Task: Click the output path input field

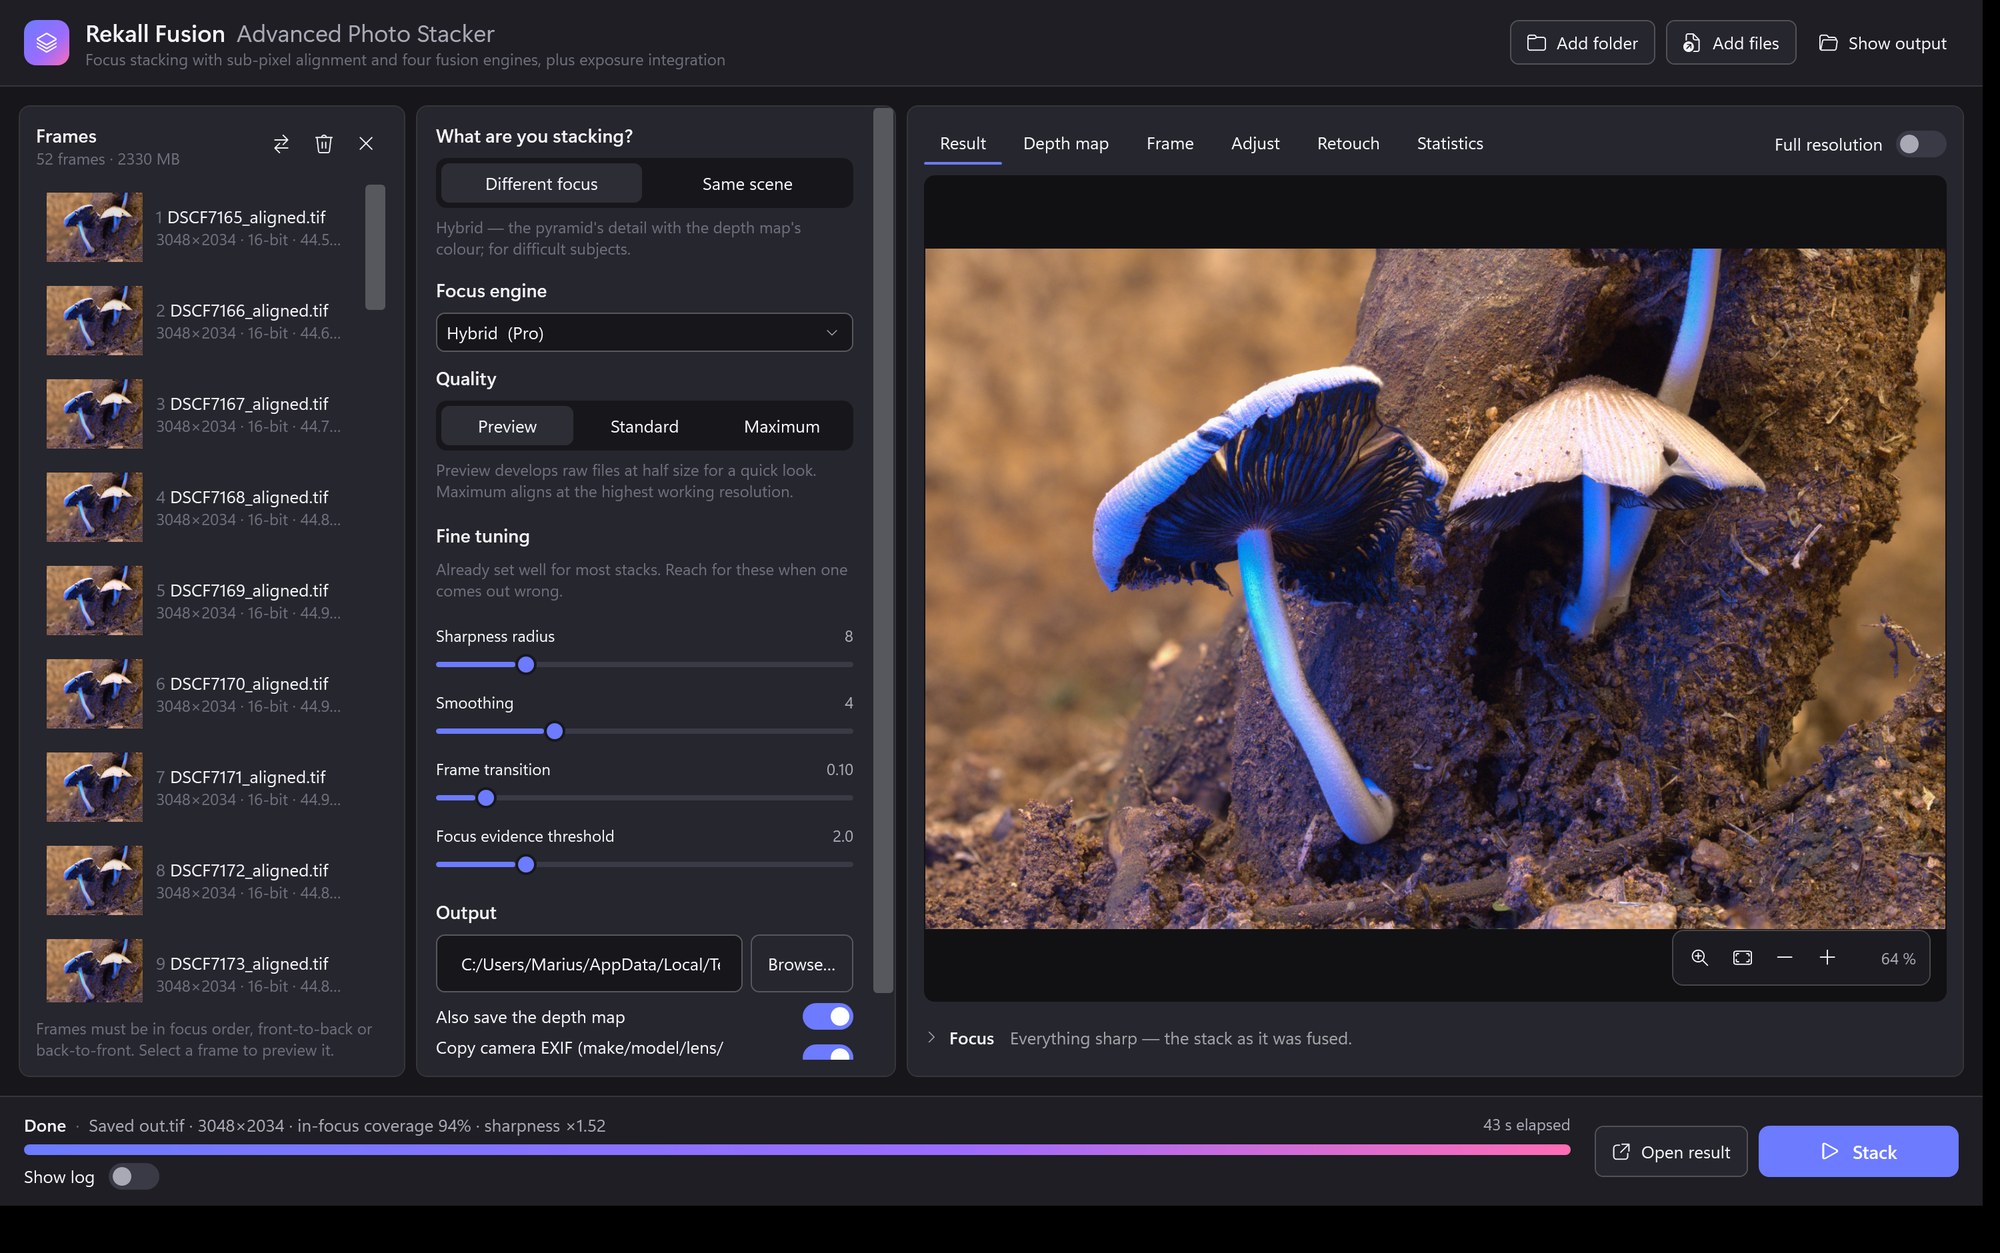Action: pyautogui.click(x=589, y=964)
